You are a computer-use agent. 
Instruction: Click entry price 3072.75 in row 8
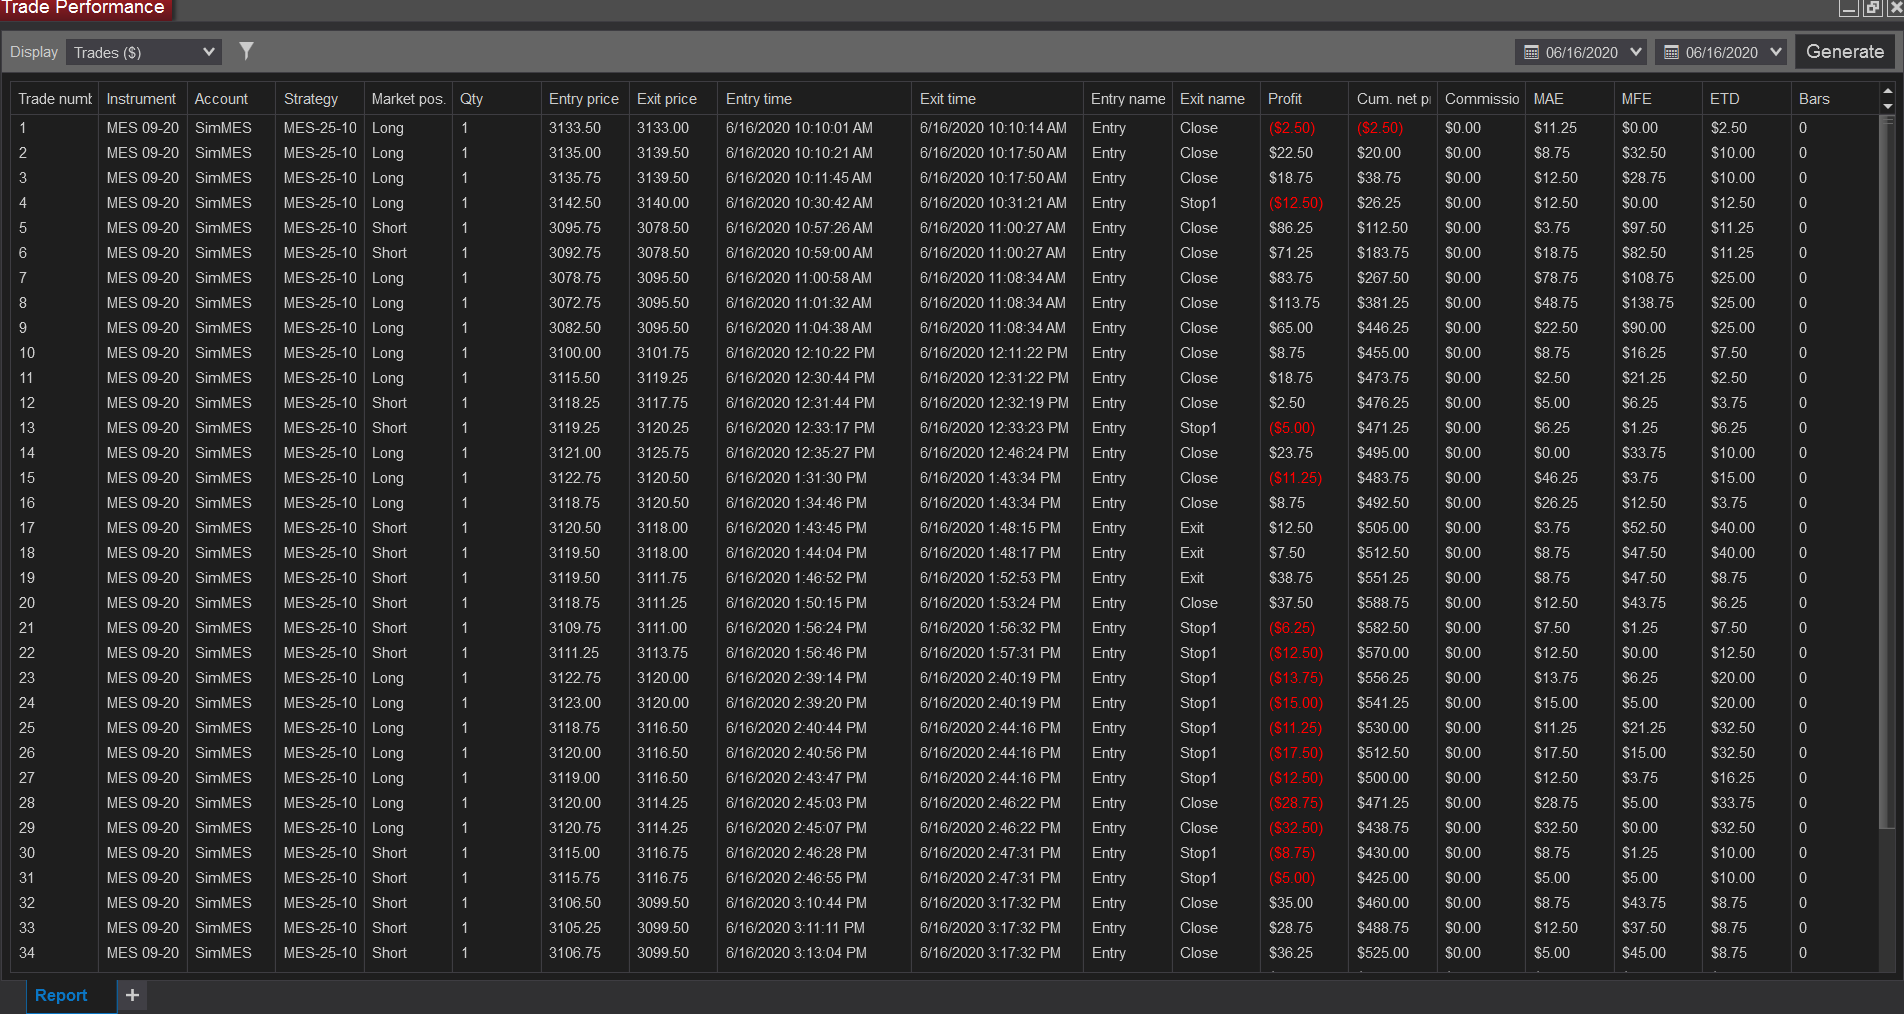[575, 303]
